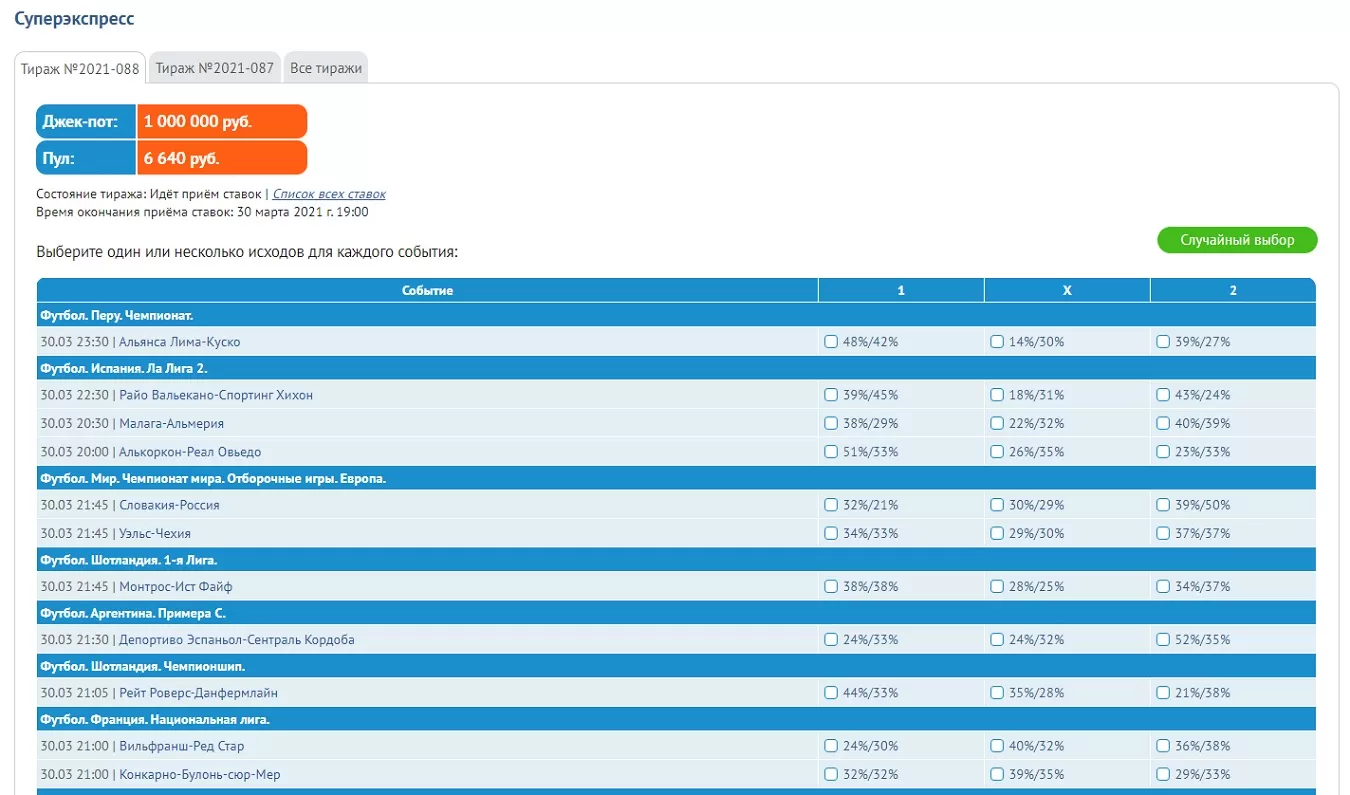1350x795 pixels.
Task: Select outcome 2 for Малага-Альмерия
Action: [1163, 424]
